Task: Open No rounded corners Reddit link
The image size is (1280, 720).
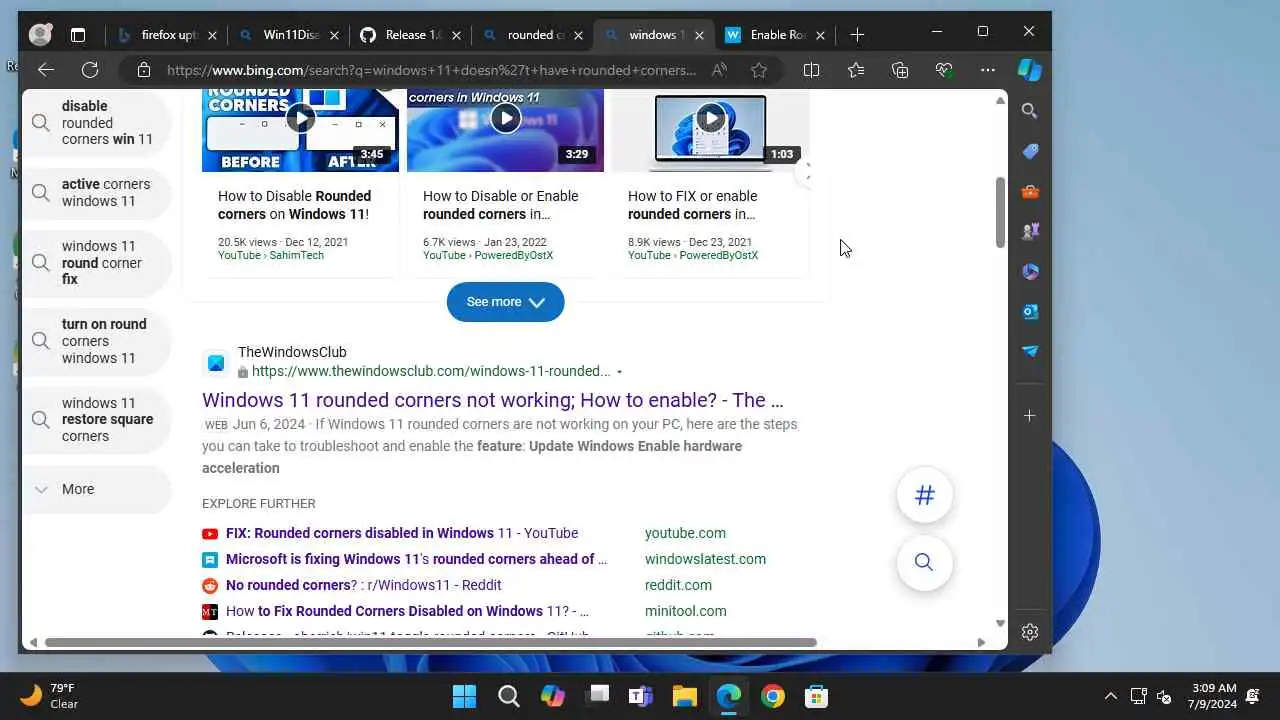Action: point(364,585)
